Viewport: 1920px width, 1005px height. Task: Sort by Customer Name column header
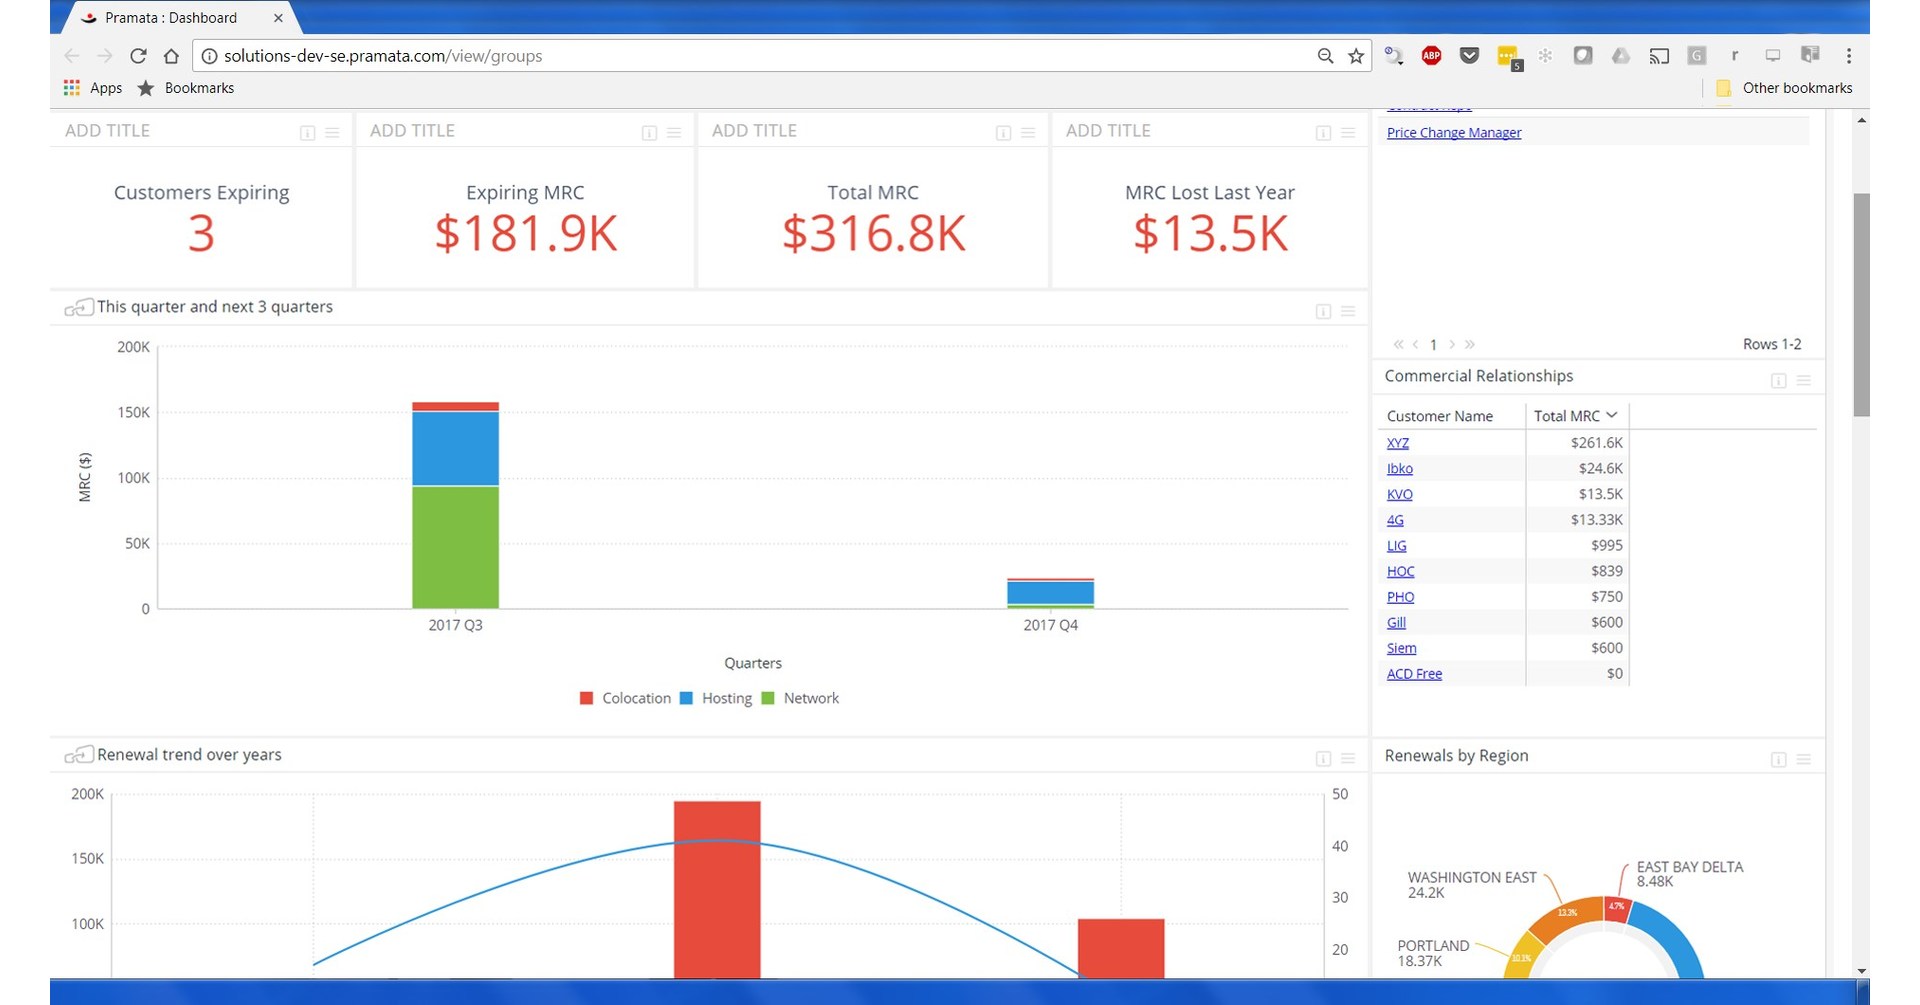click(1439, 416)
